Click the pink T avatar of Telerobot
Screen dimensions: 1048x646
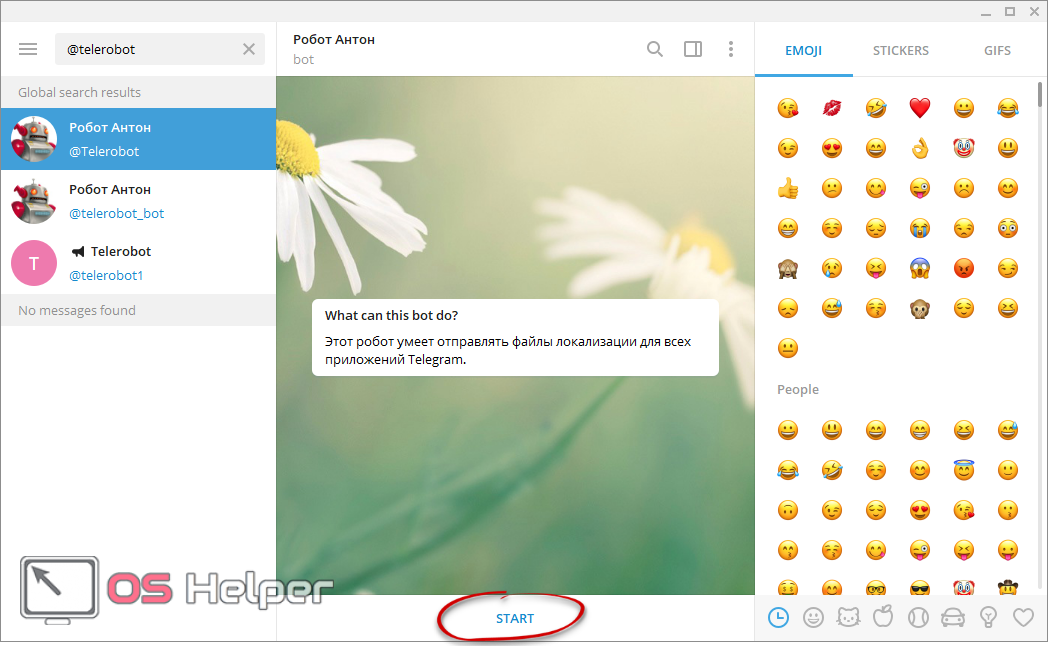[33, 263]
